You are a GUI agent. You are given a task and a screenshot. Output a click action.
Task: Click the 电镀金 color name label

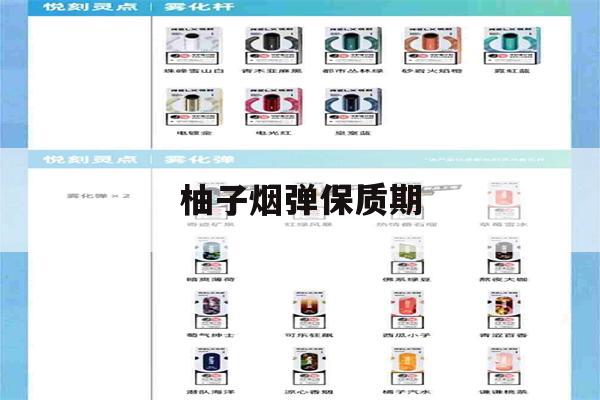[194, 133]
